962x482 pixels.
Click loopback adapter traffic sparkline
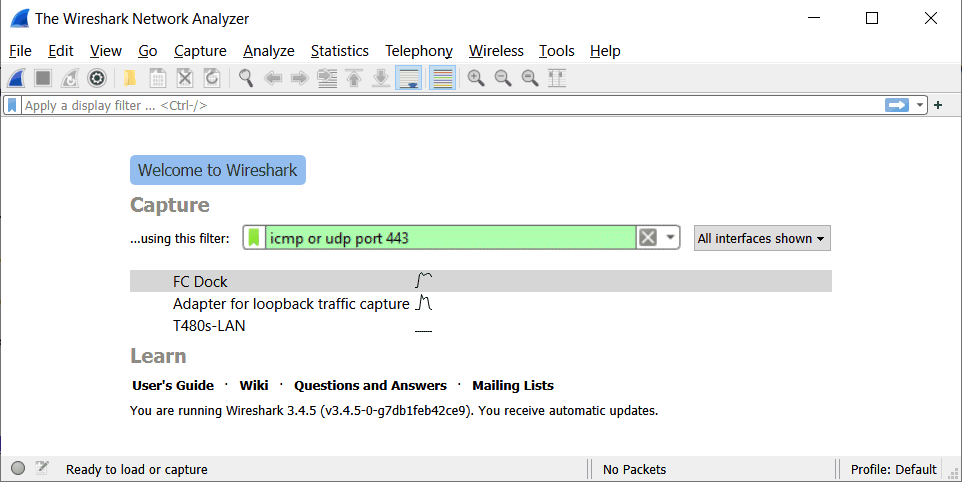pyautogui.click(x=423, y=302)
